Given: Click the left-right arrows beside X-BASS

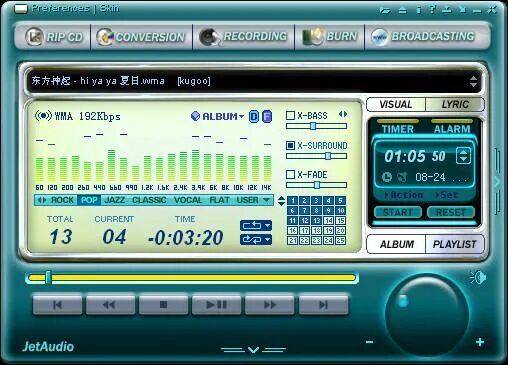Looking at the screenshot, I should (343, 114).
